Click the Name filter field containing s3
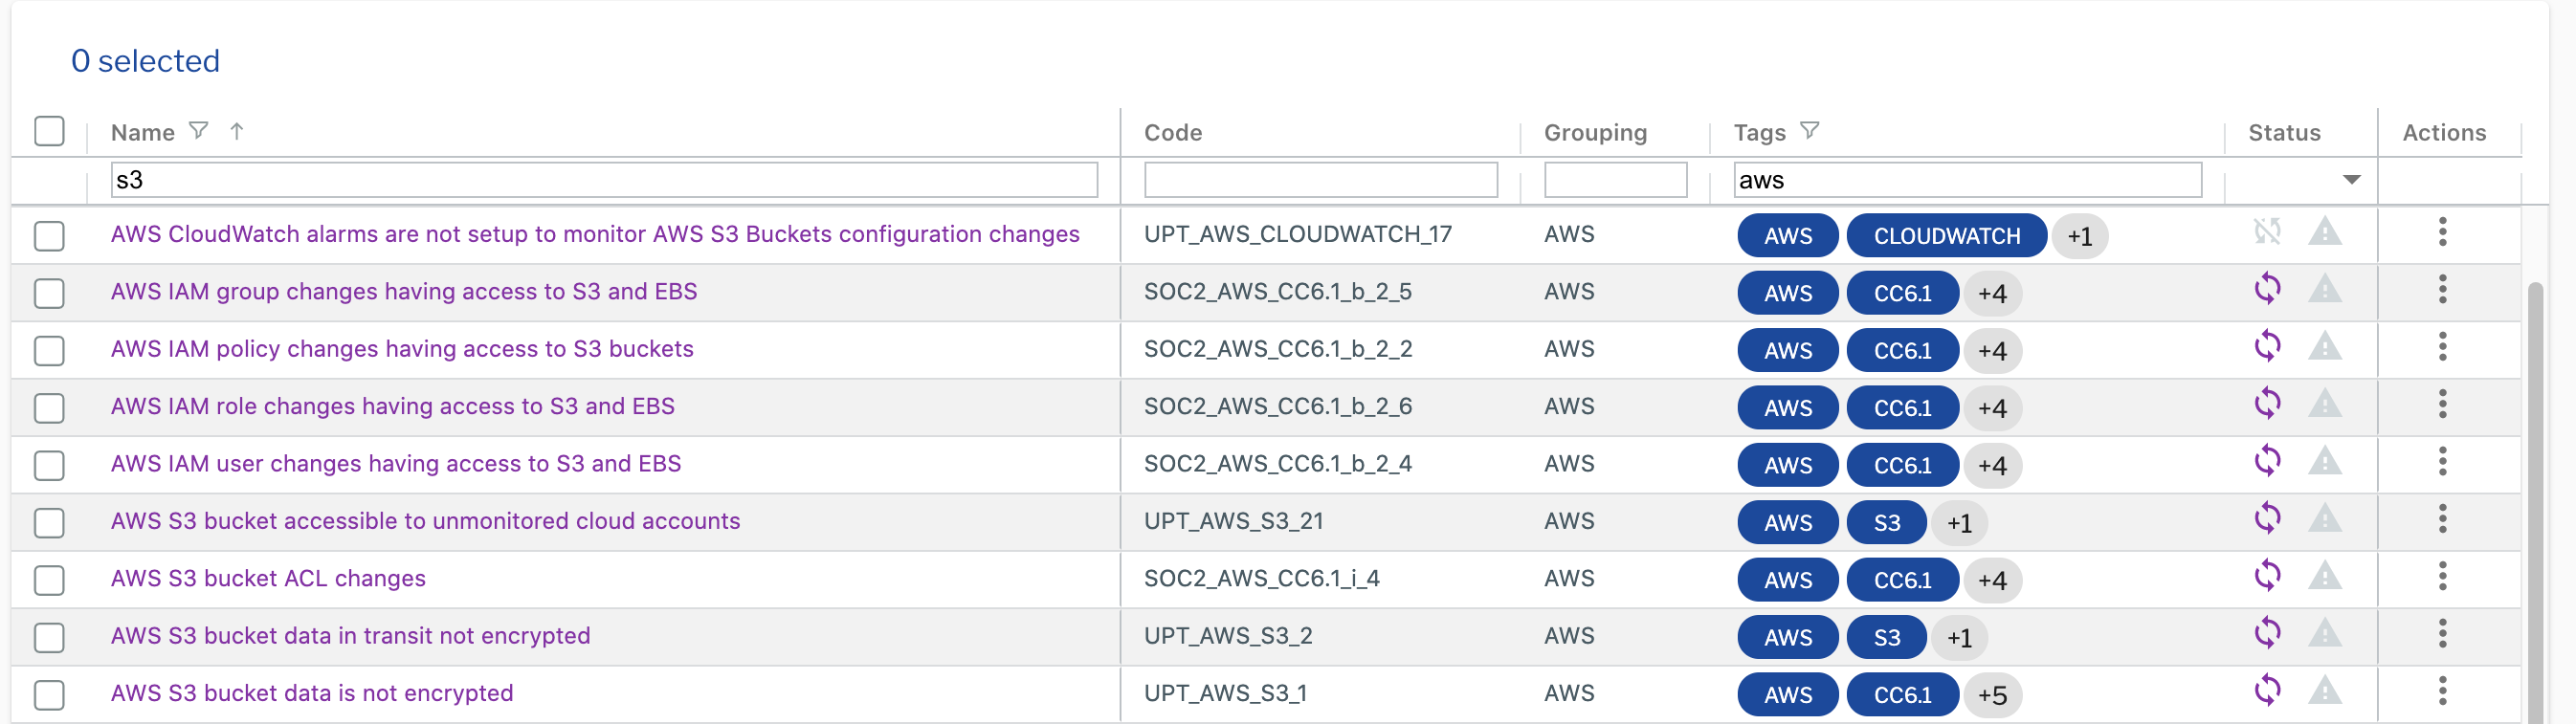Screen dimensions: 2576x724 click(604, 180)
